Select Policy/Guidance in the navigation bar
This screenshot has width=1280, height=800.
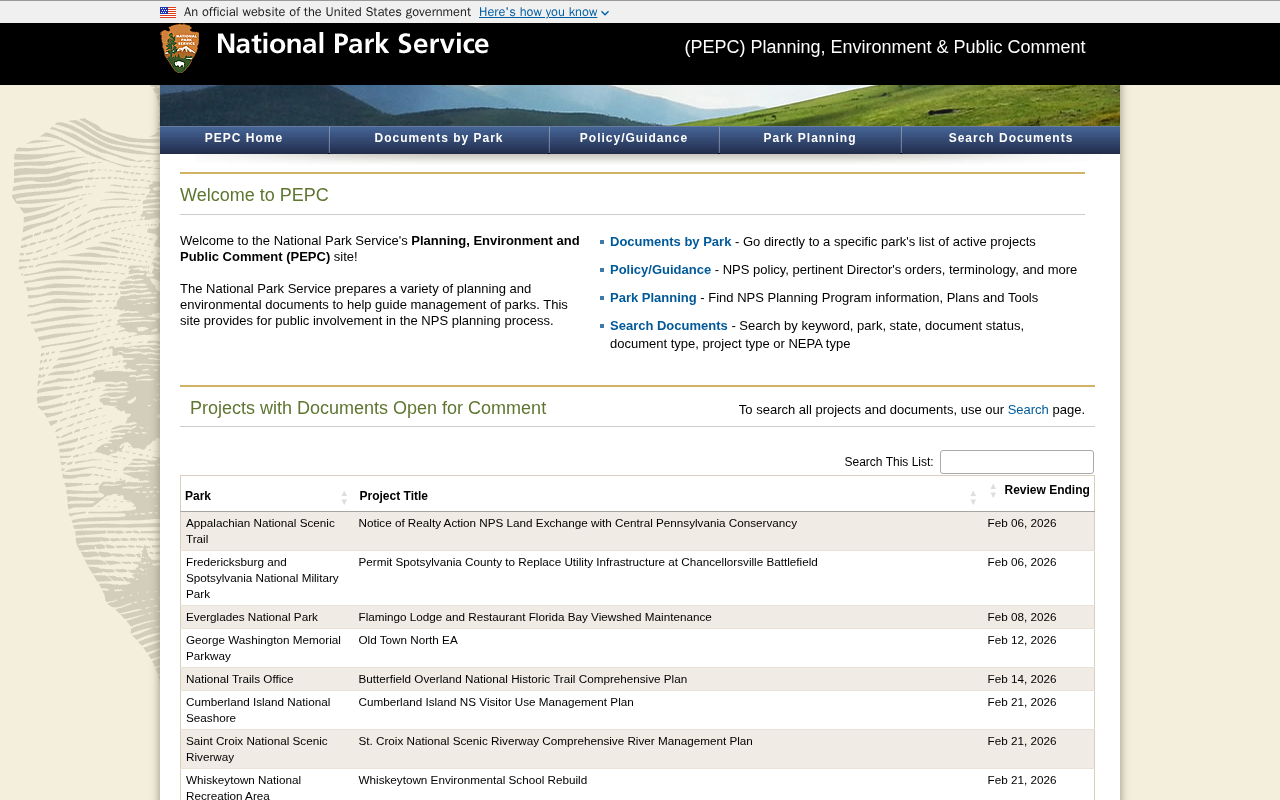tap(634, 139)
